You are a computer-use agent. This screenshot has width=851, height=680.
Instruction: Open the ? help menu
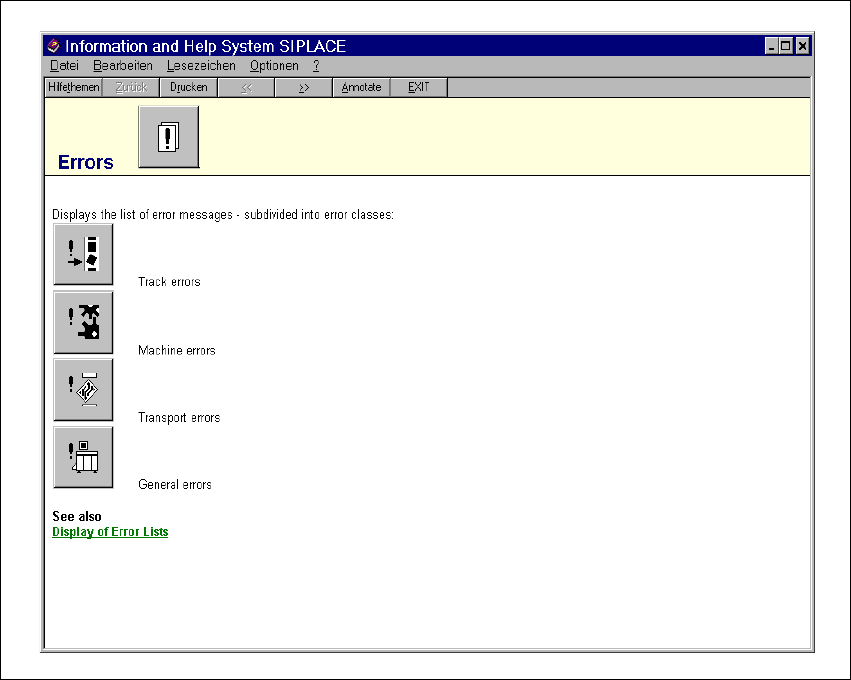pyautogui.click(x=316, y=66)
